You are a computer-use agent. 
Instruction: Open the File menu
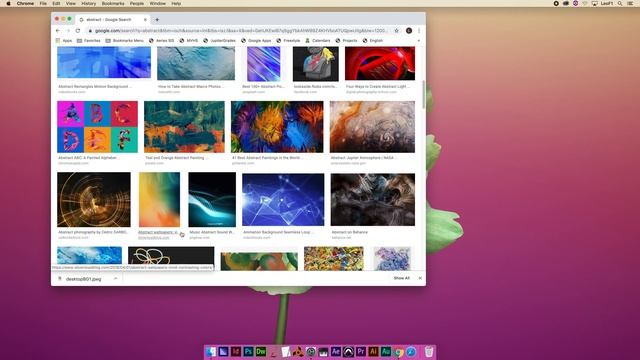tap(43, 3)
